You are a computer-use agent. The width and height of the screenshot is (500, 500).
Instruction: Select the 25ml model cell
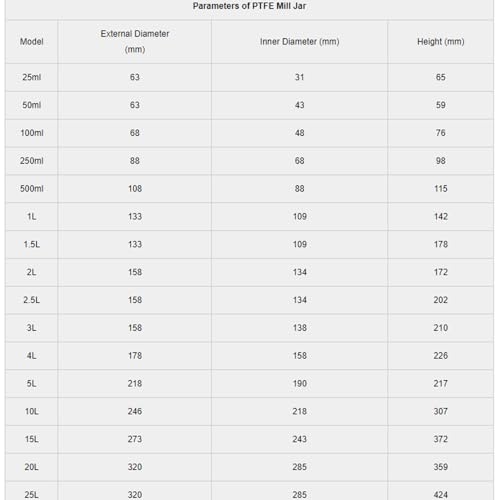(32, 77)
